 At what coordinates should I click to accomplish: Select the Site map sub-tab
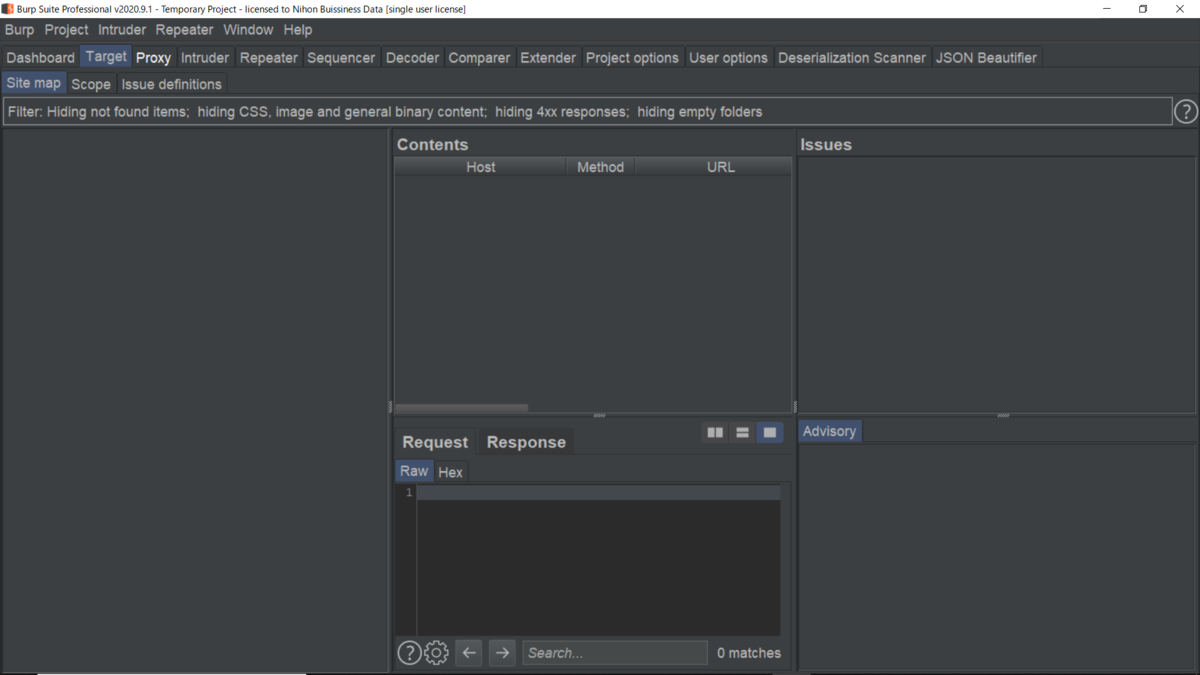(x=34, y=83)
